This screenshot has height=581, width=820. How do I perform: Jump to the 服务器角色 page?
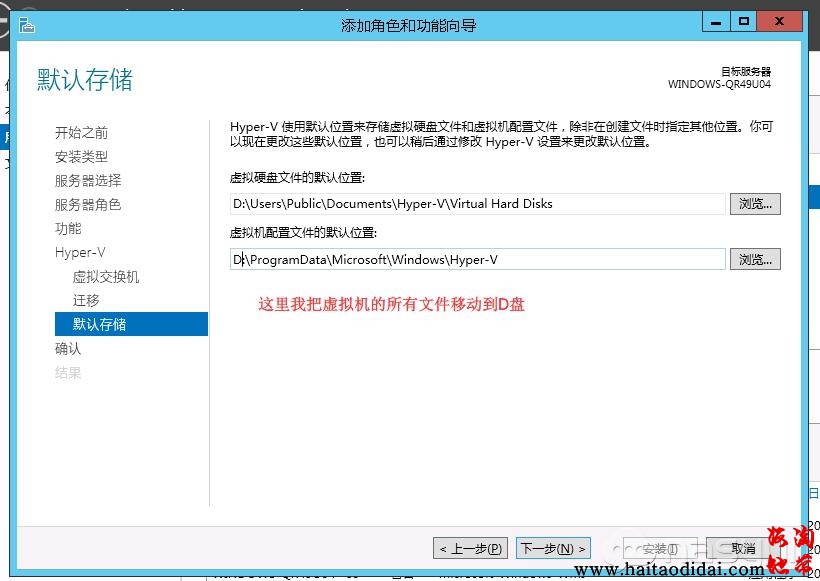tap(88, 205)
